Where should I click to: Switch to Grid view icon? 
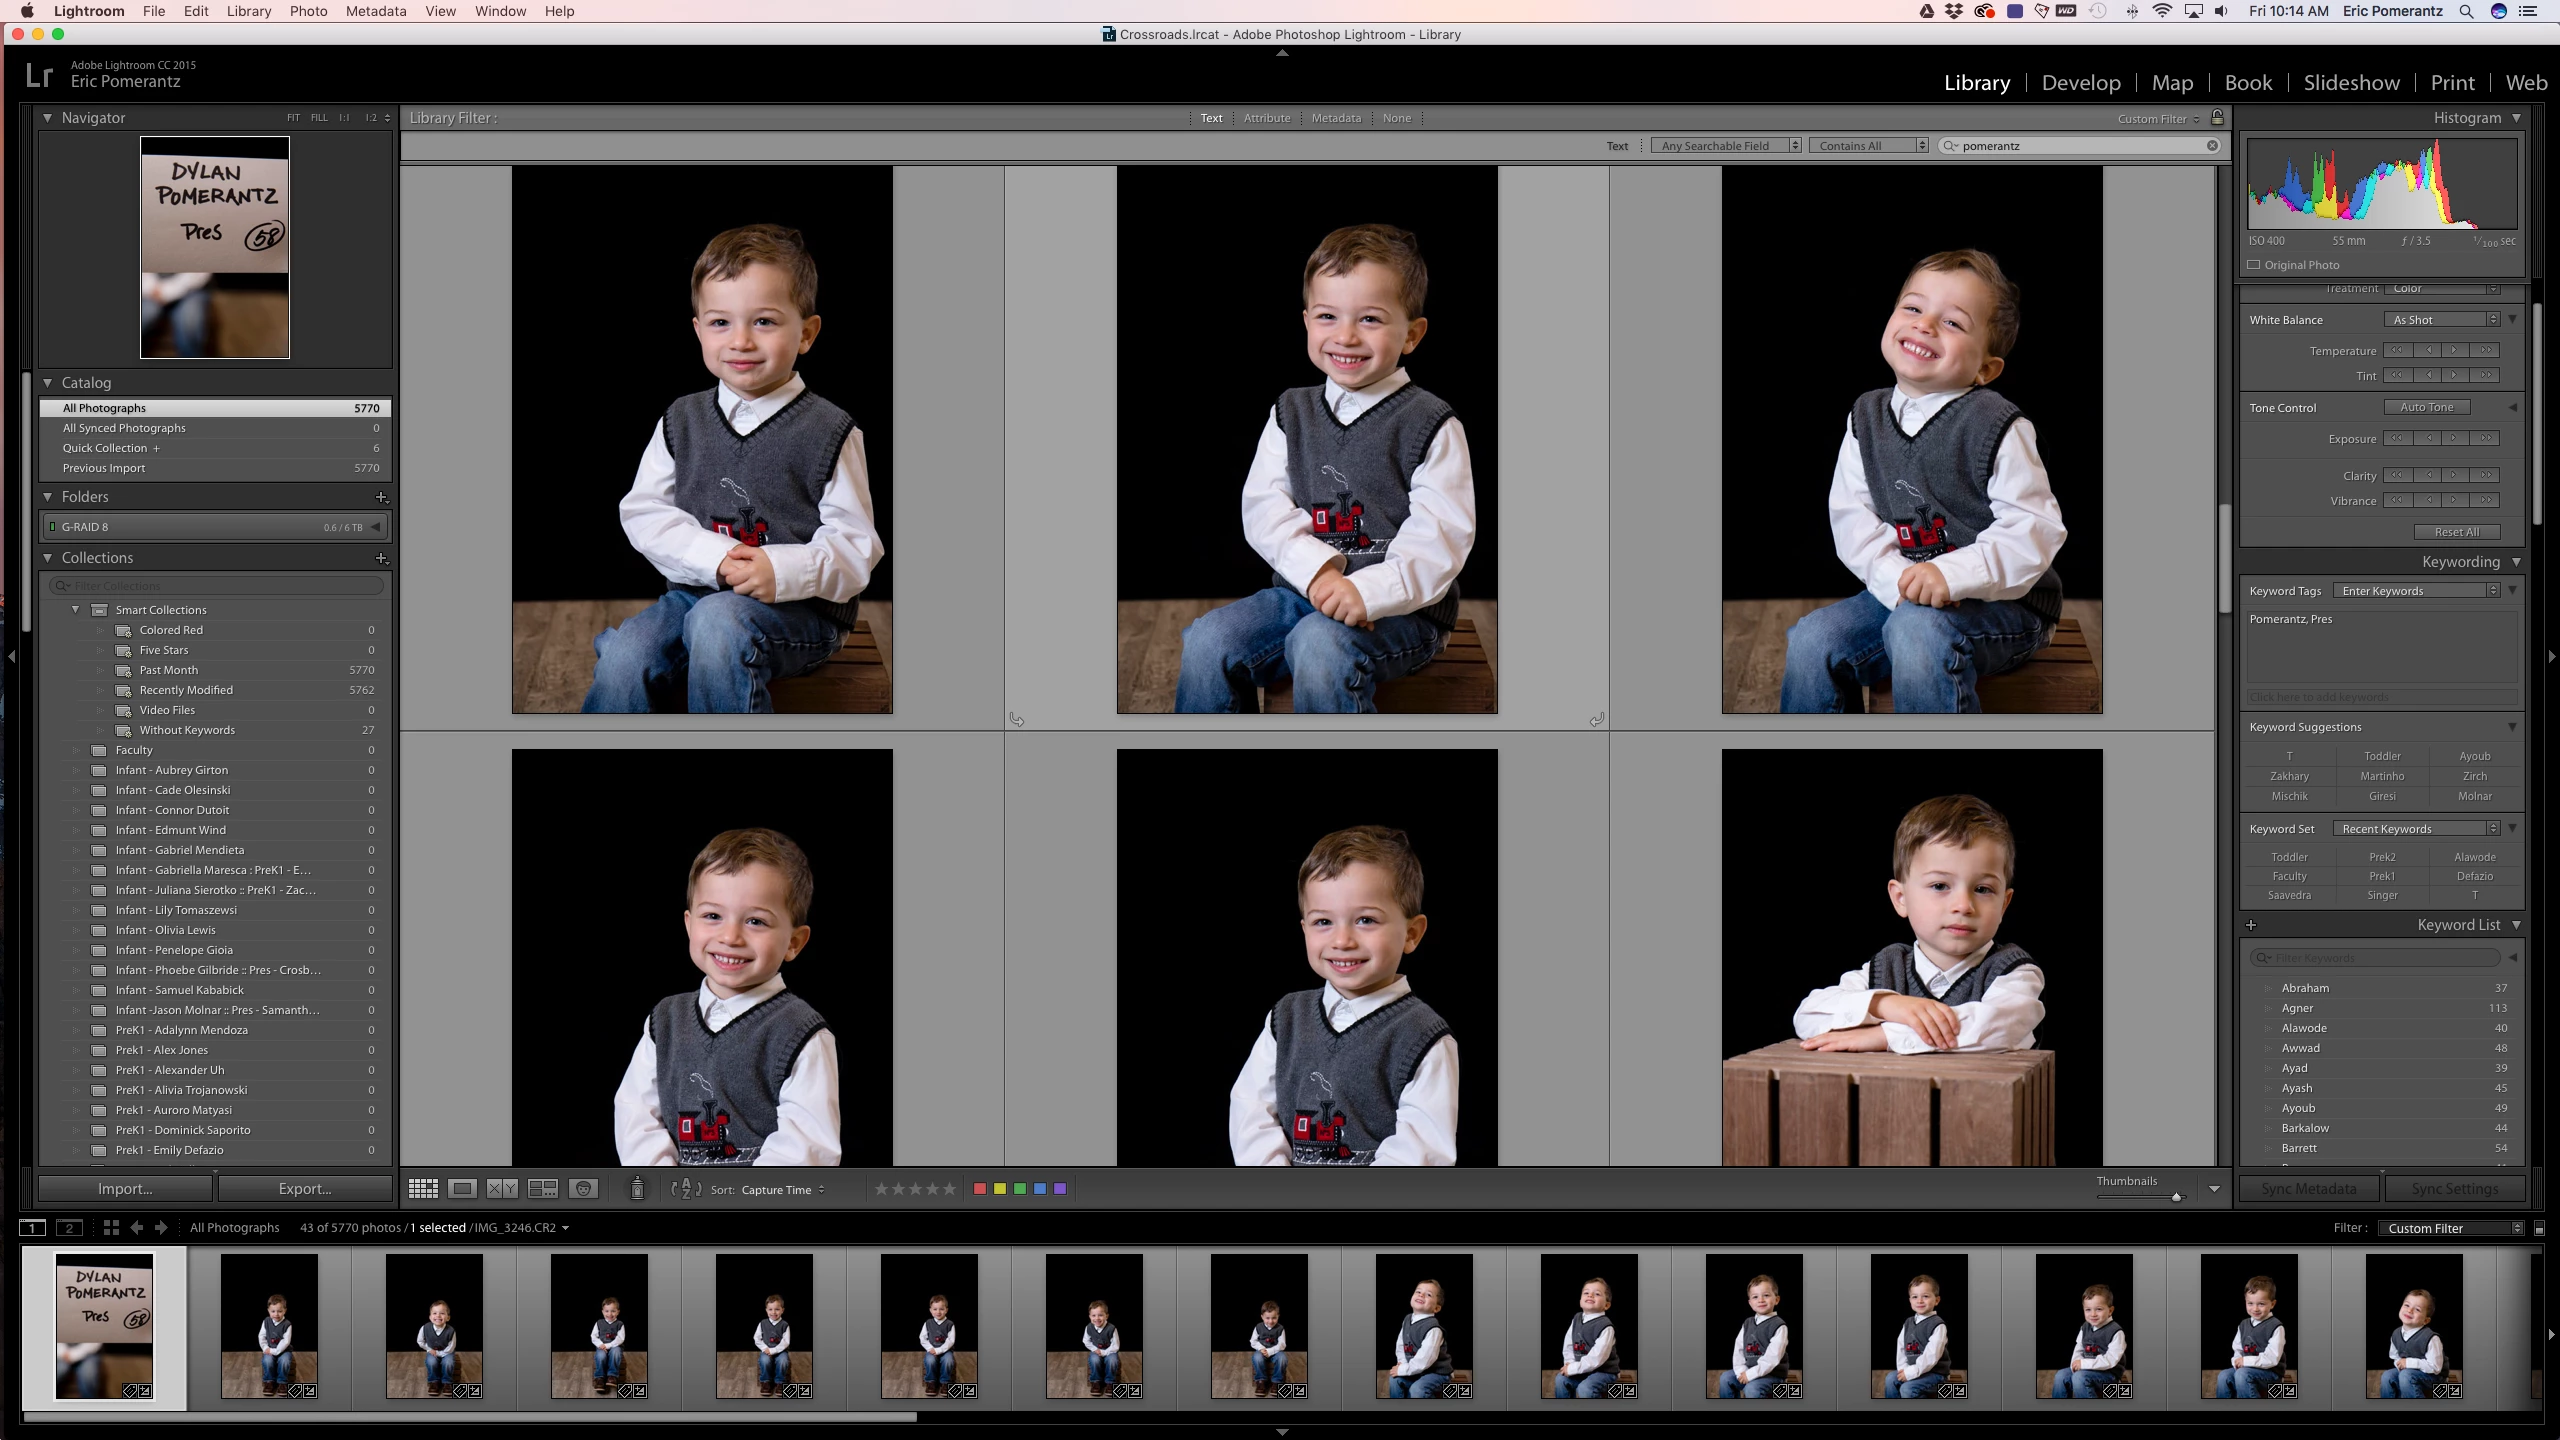423,1189
